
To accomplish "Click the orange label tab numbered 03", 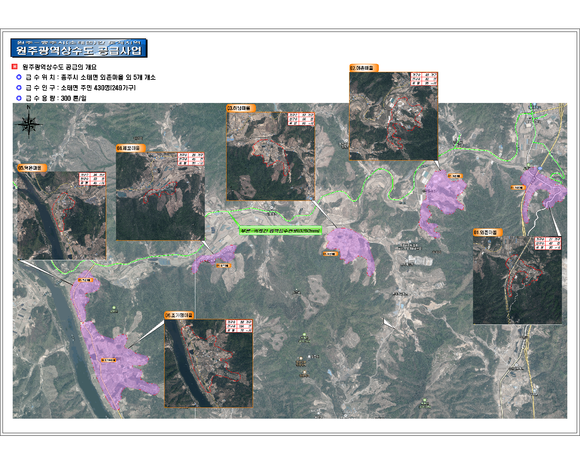I will click(x=241, y=108).
